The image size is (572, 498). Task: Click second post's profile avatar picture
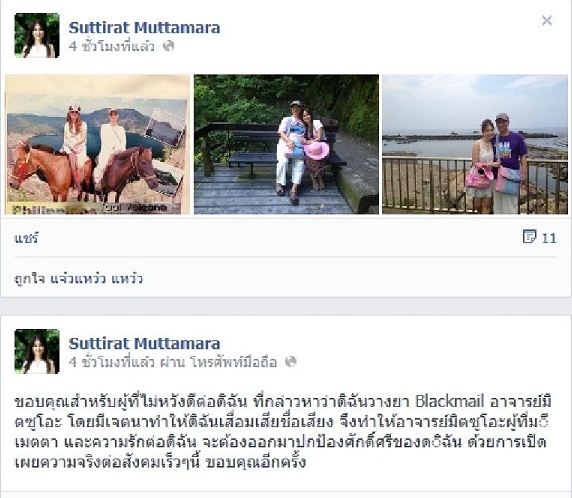click(37, 351)
